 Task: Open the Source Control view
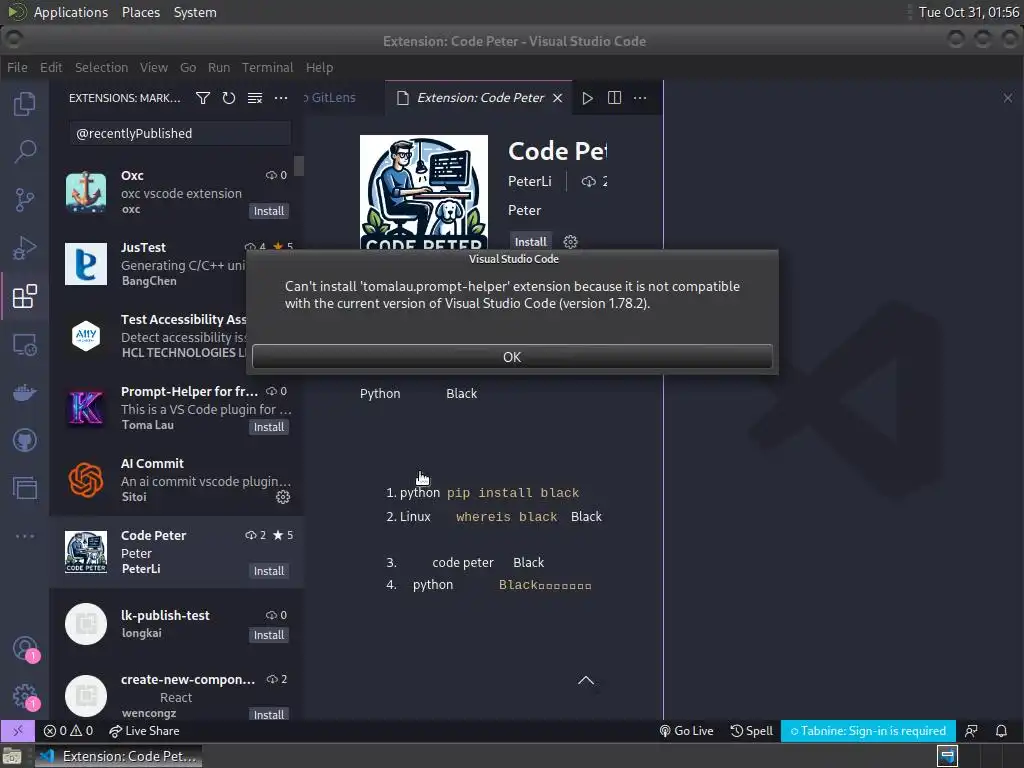coord(24,200)
